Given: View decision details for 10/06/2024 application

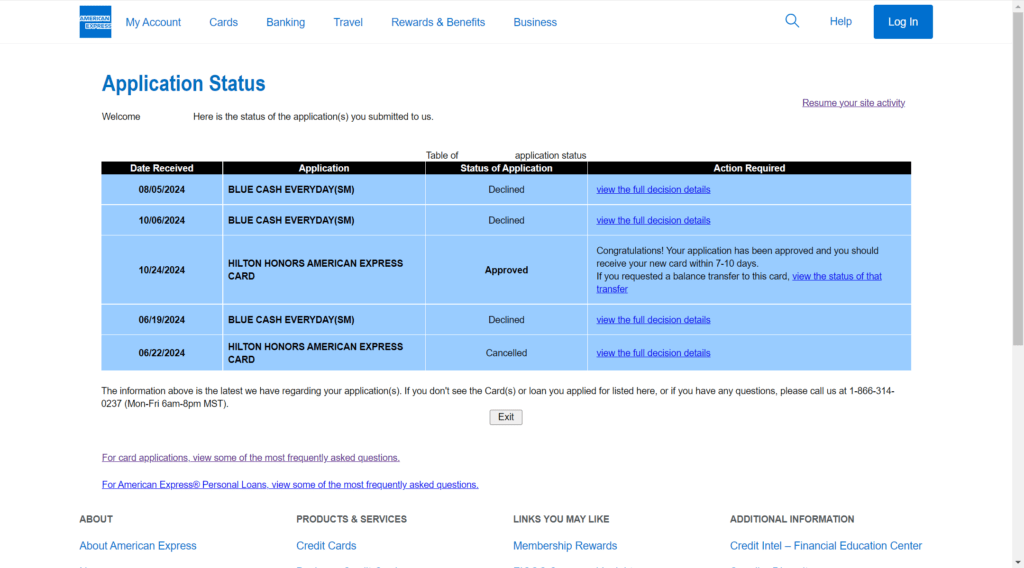Looking at the screenshot, I should (x=653, y=221).
